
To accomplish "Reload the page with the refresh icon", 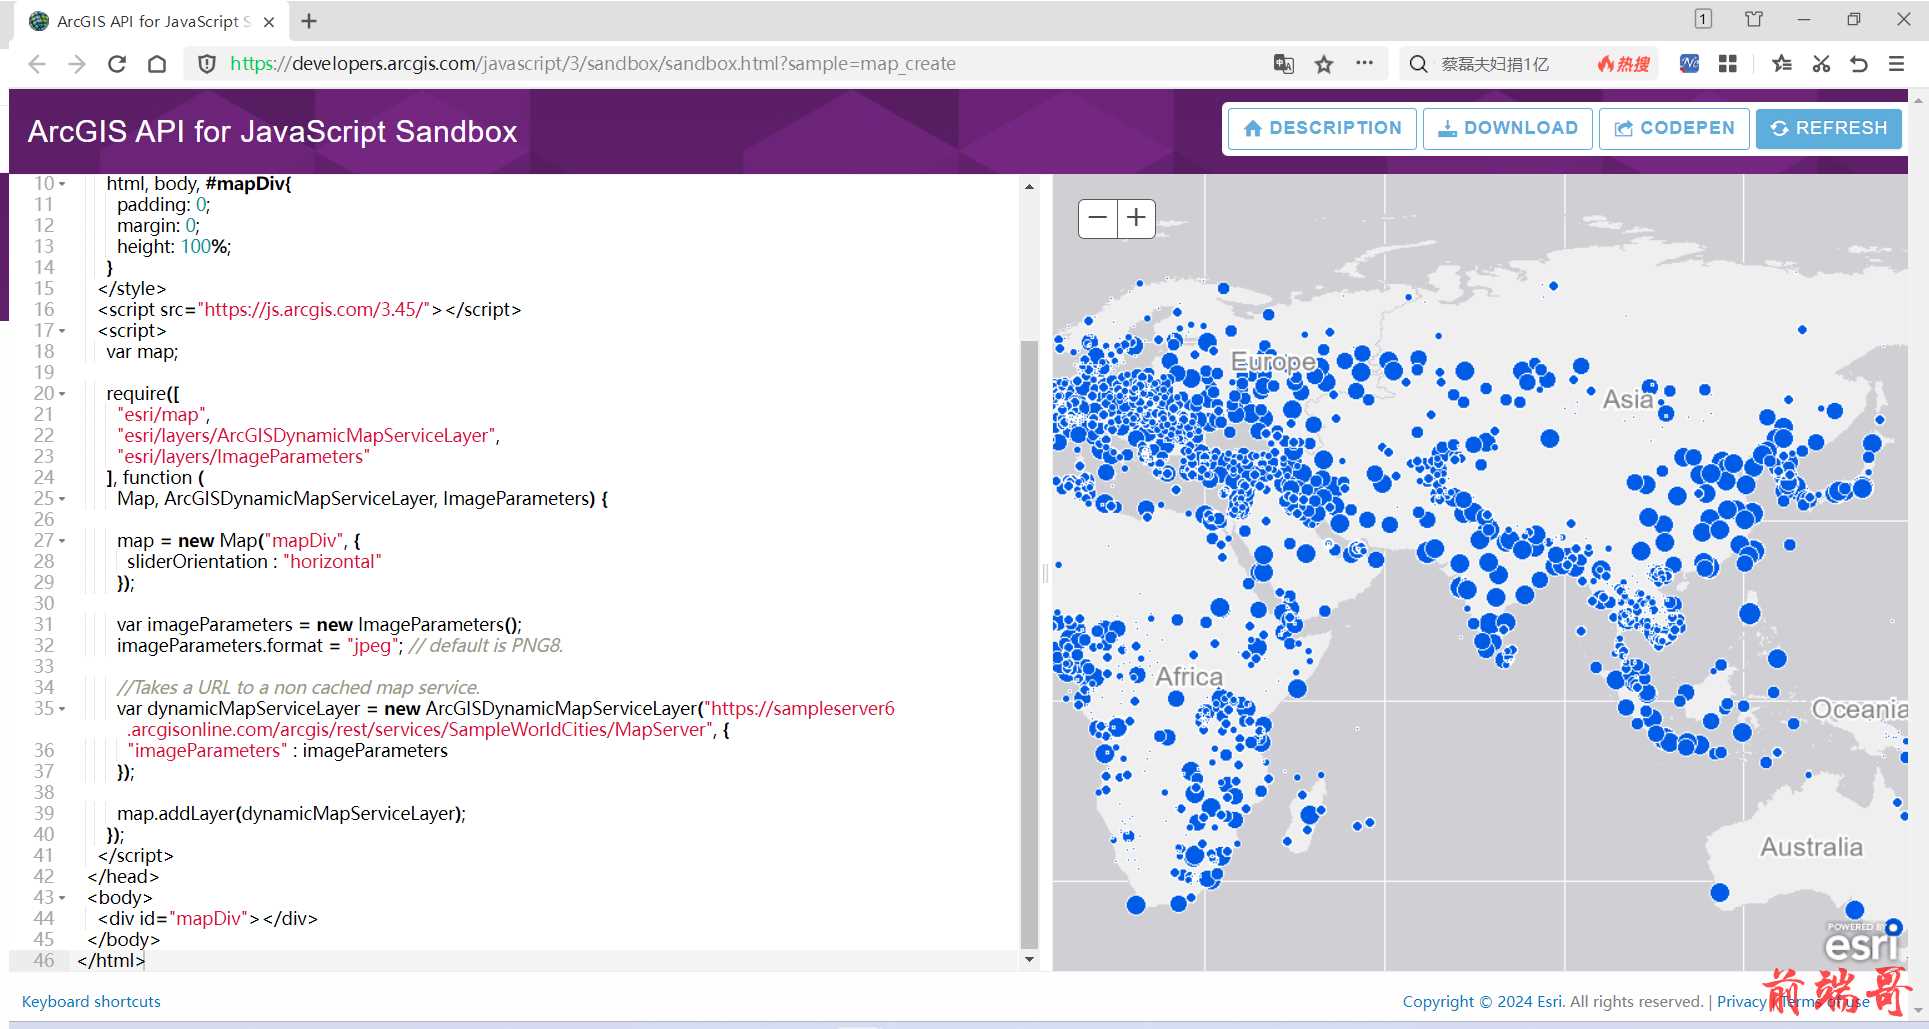I will pos(117,64).
